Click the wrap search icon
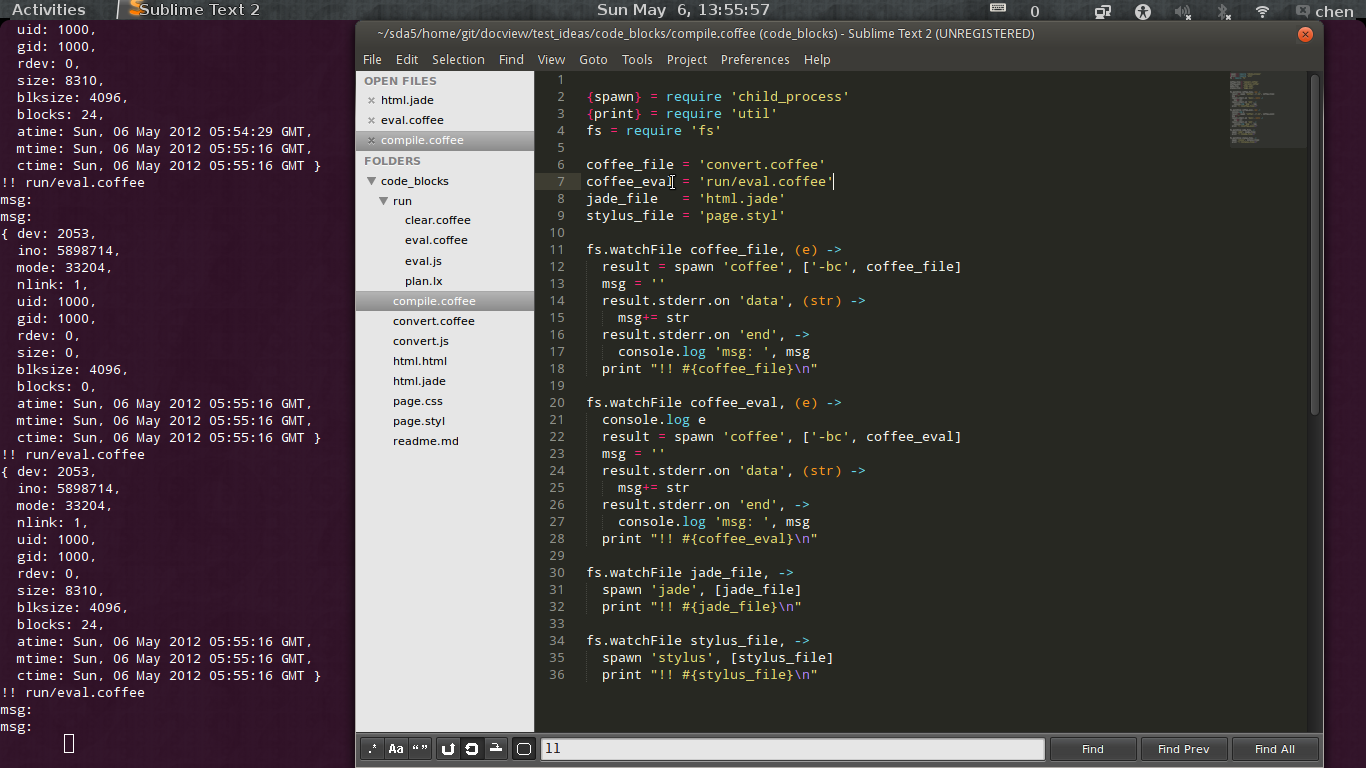This screenshot has width=1366, height=768. point(472,749)
